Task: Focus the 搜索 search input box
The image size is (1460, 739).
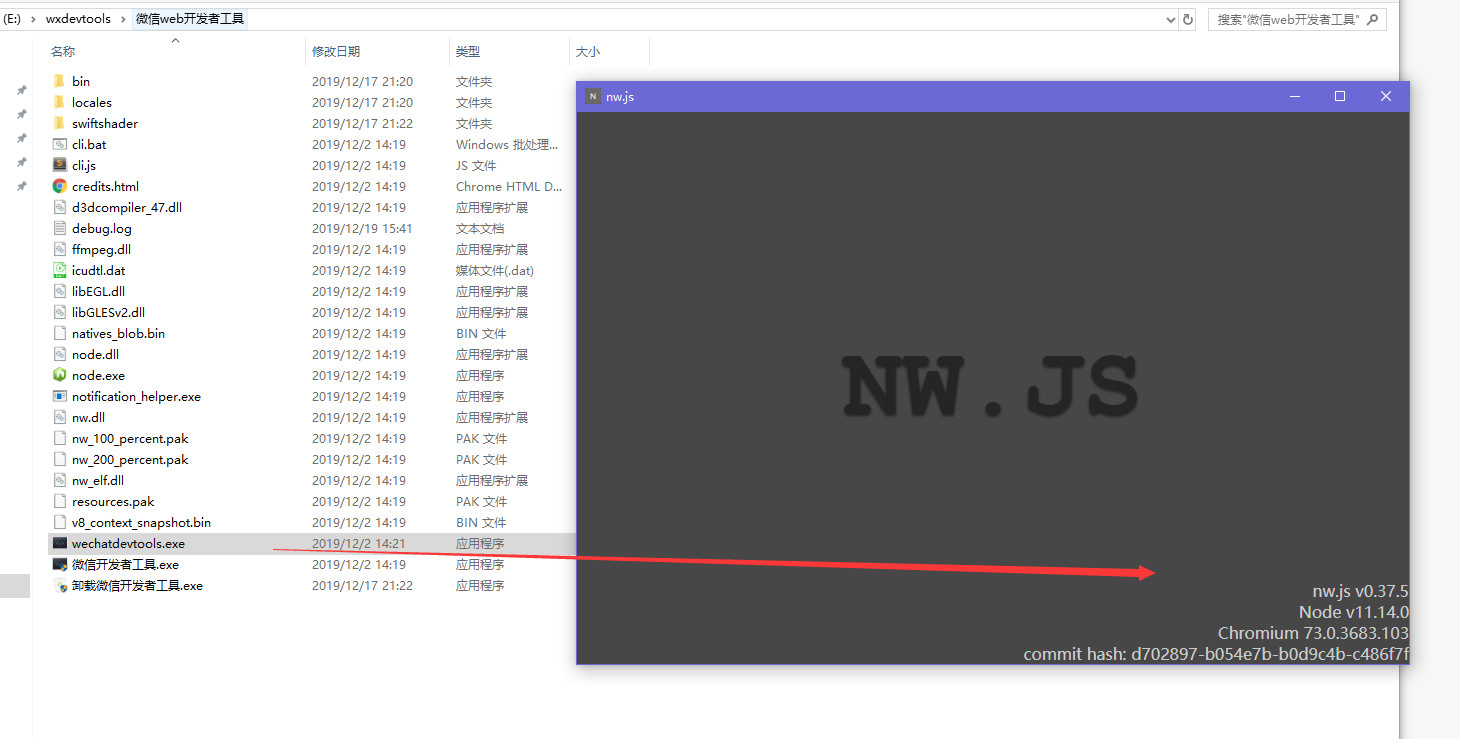Action: tap(1297, 19)
